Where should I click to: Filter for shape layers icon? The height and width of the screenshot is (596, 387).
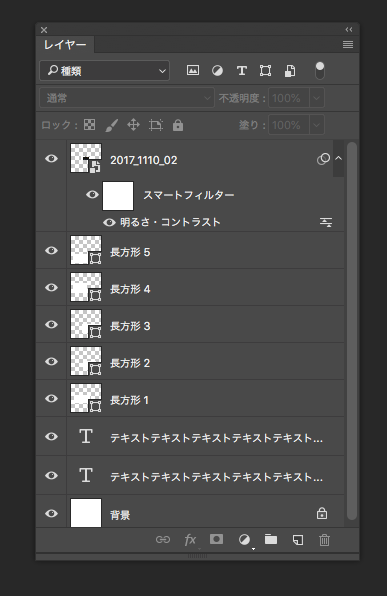pyautogui.click(x=265, y=71)
